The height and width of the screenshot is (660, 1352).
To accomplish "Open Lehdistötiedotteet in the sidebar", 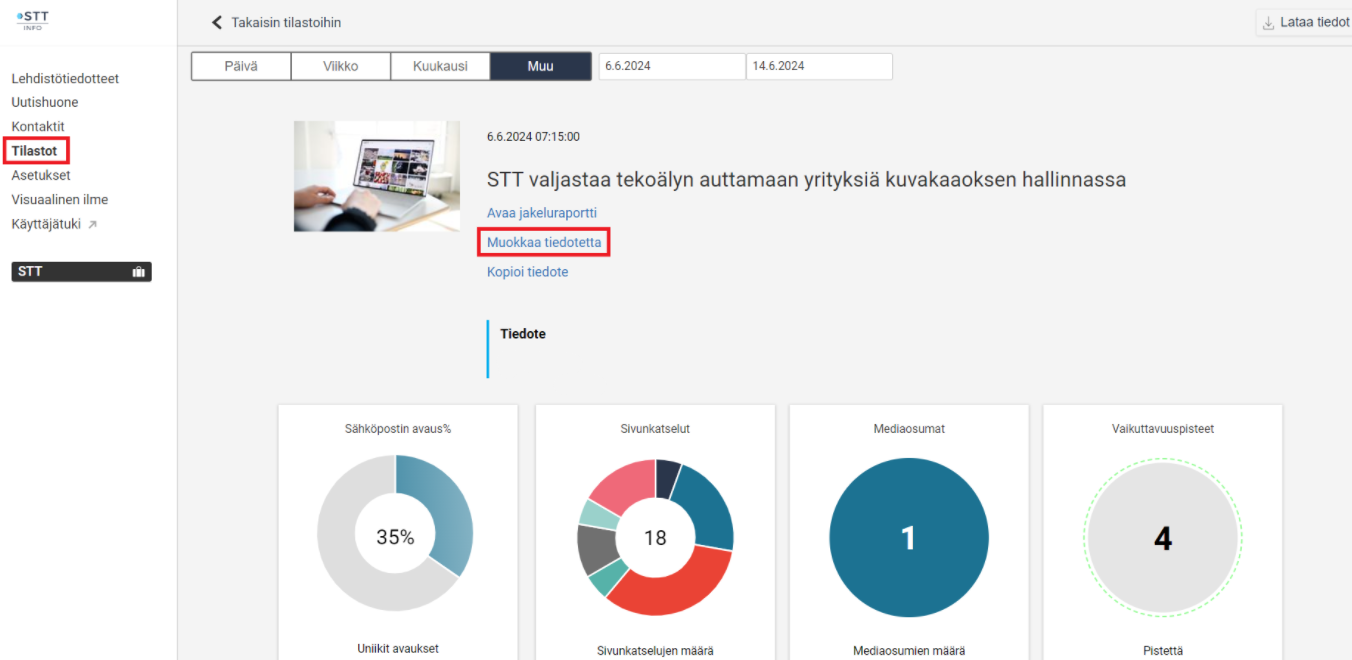I will (x=65, y=78).
